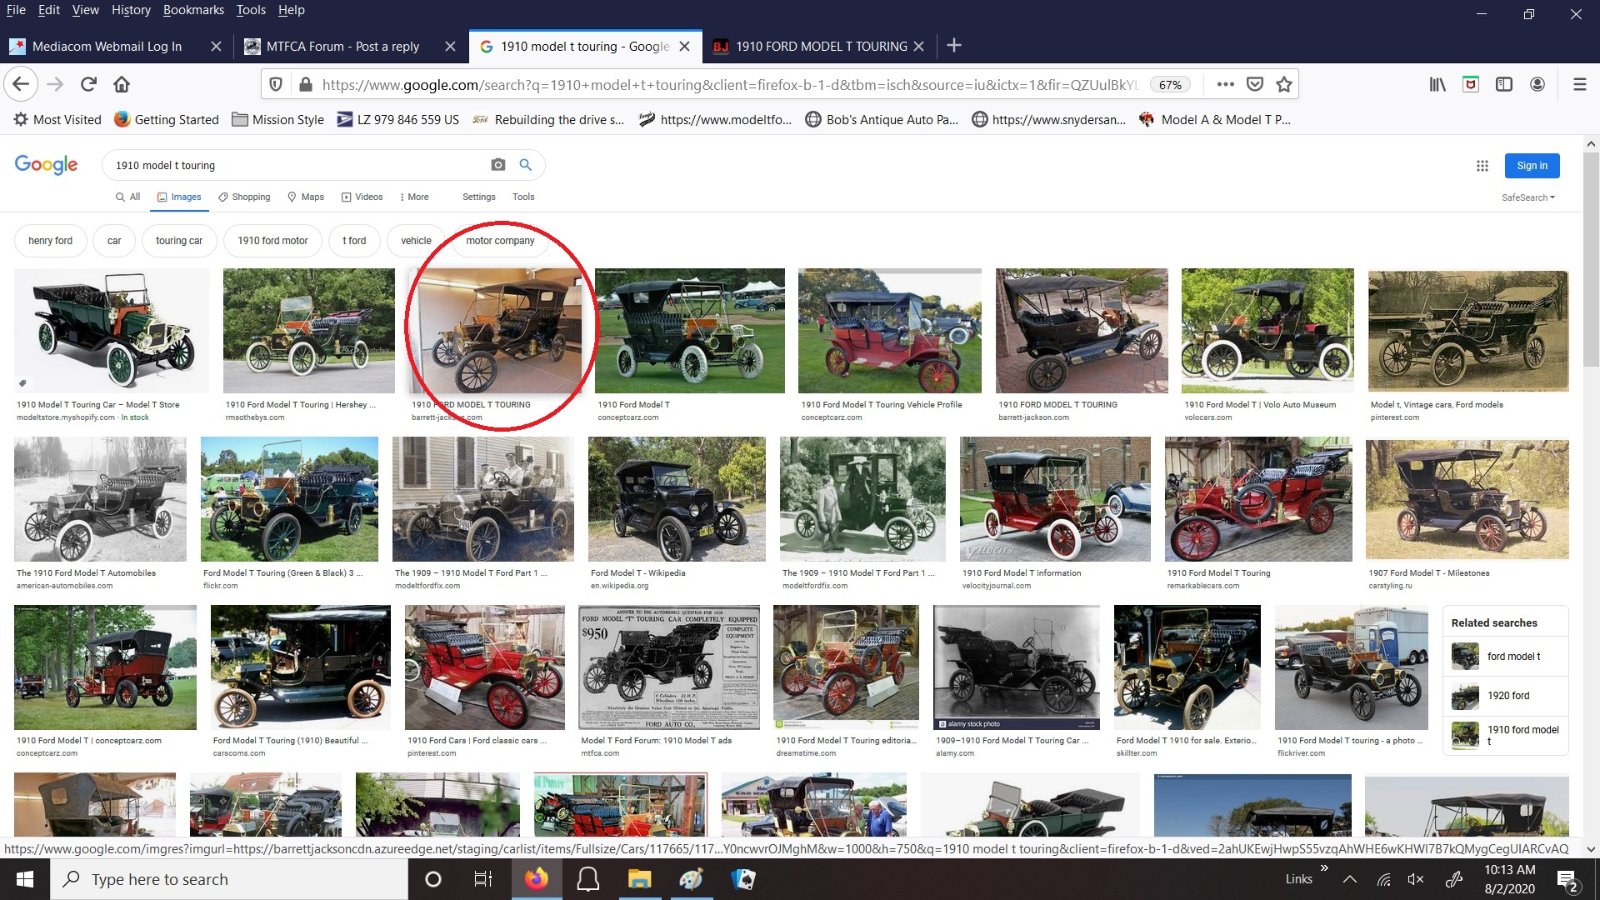Click the Firefox reload page icon
The image size is (1600, 900).
point(89,85)
